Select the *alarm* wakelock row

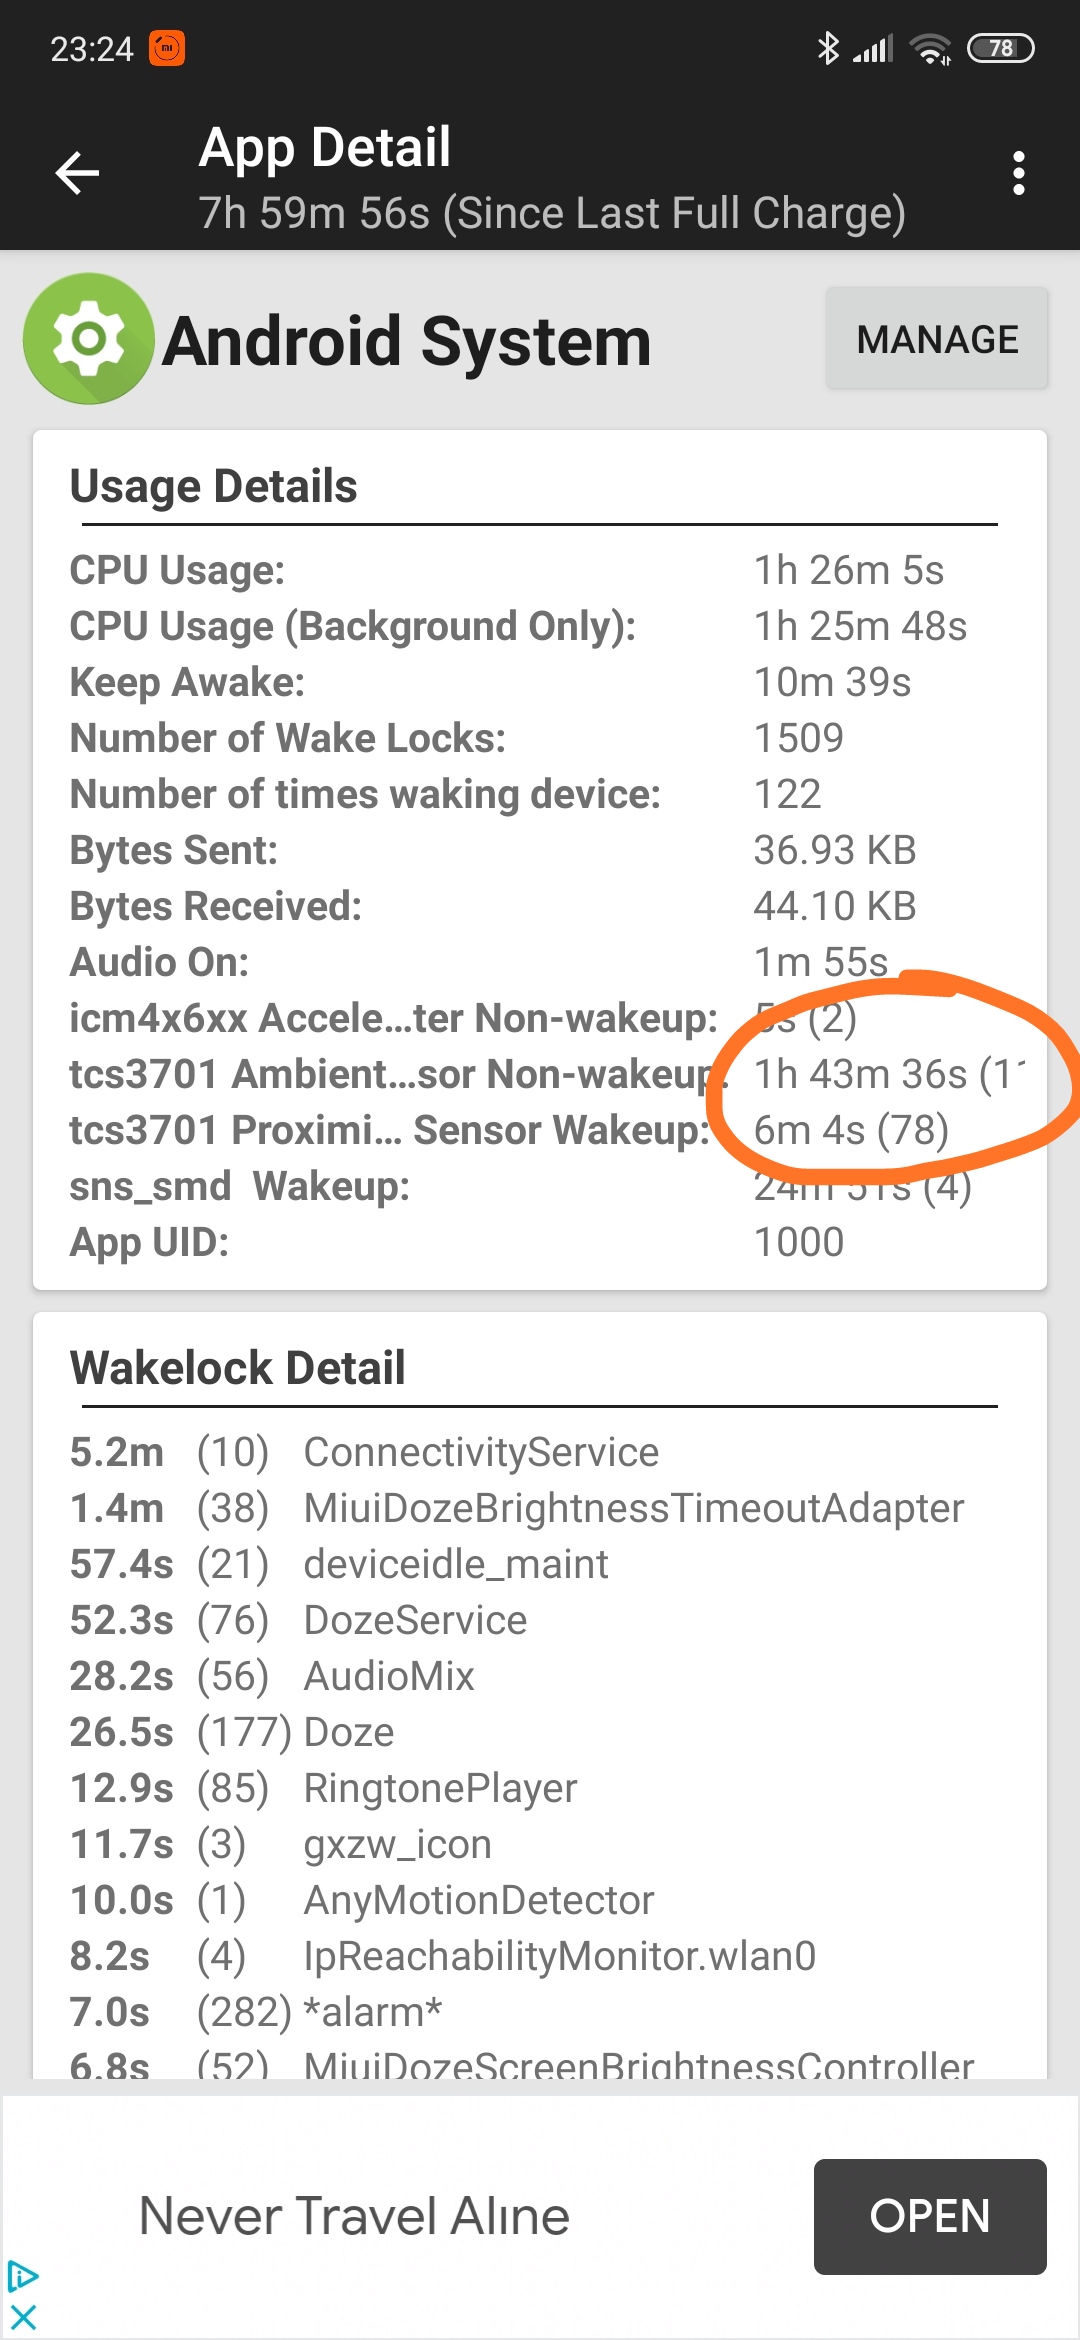(540, 2012)
